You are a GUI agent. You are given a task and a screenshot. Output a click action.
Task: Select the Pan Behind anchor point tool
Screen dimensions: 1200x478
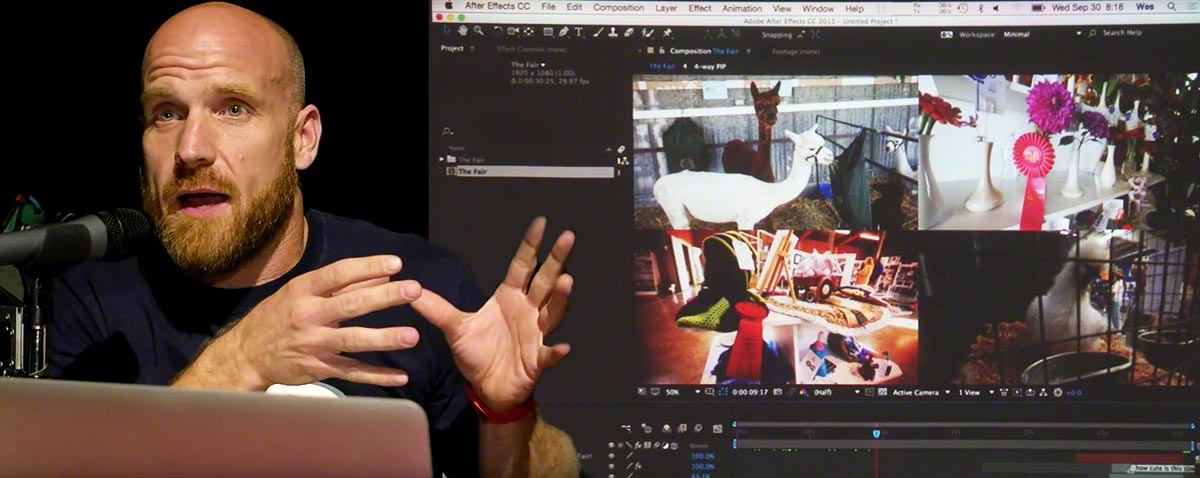[528, 32]
